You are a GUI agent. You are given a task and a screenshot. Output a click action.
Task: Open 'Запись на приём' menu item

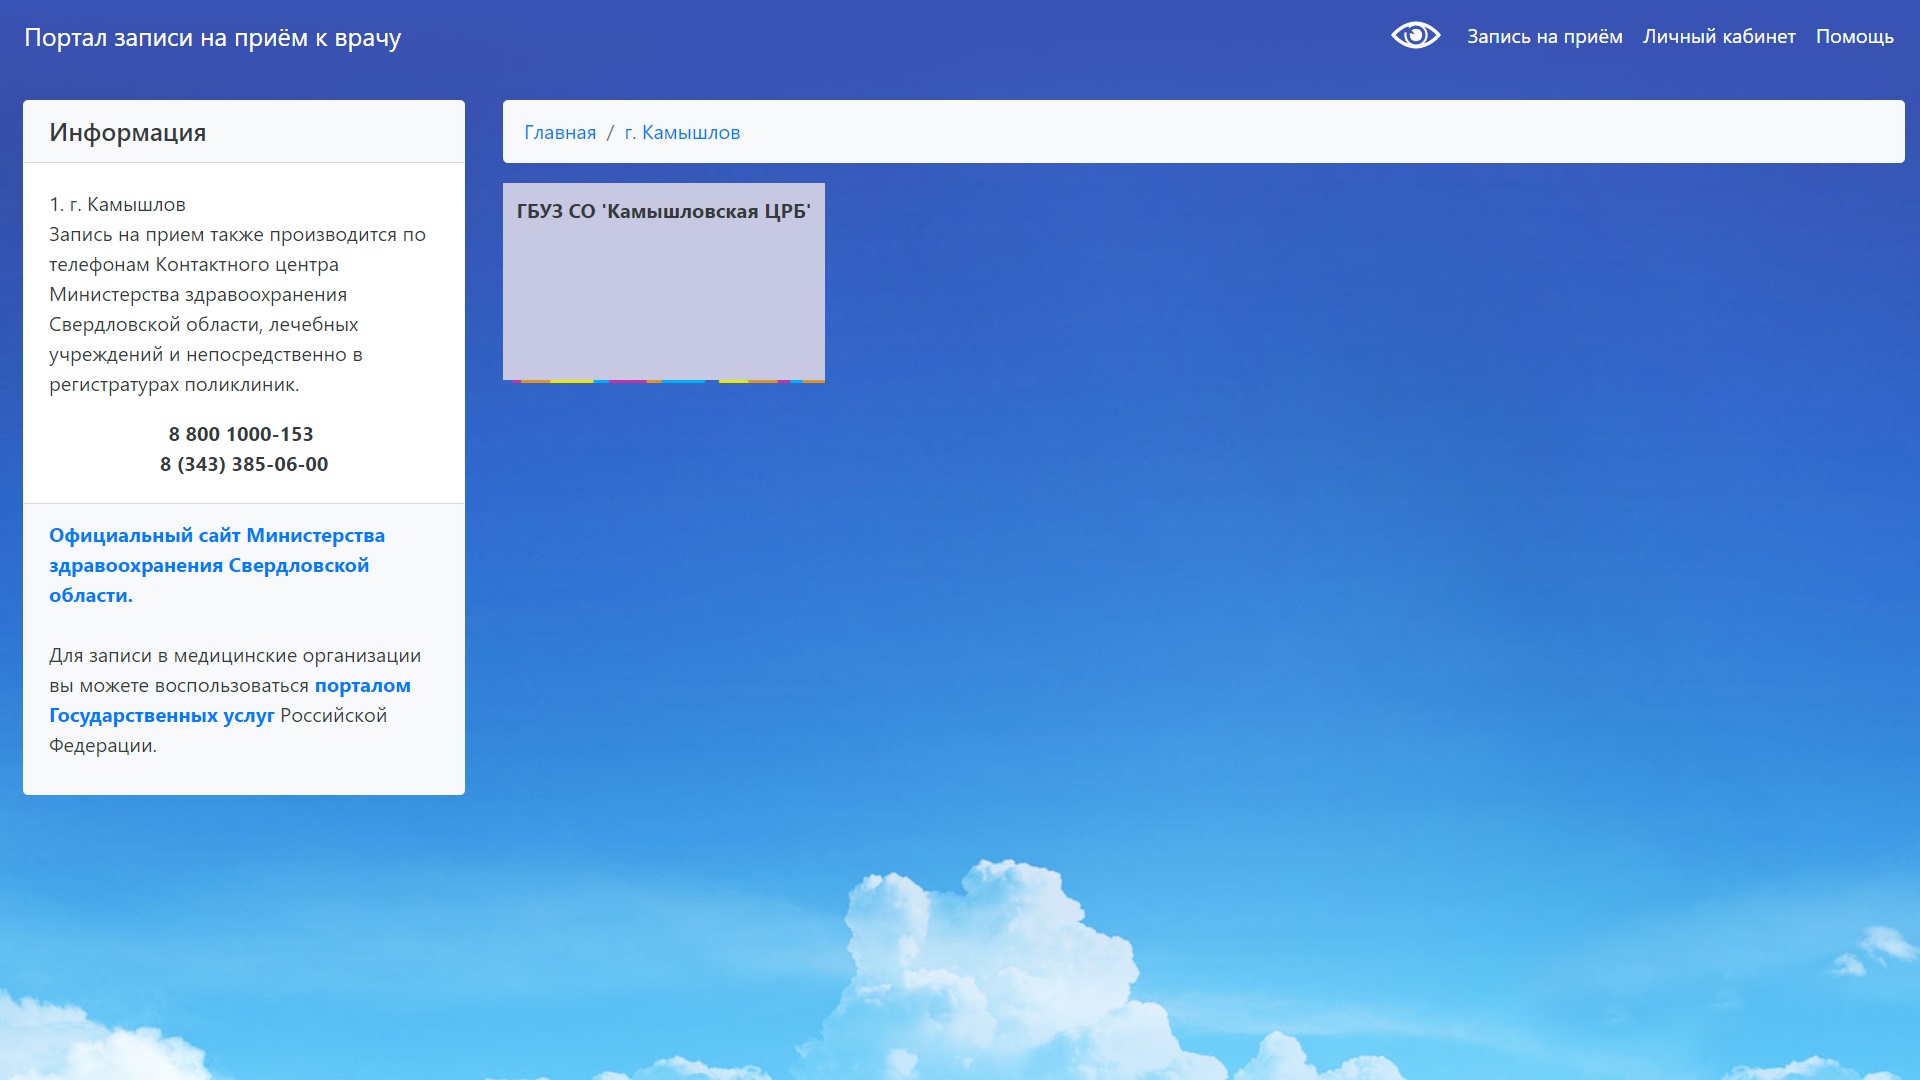[x=1545, y=37]
